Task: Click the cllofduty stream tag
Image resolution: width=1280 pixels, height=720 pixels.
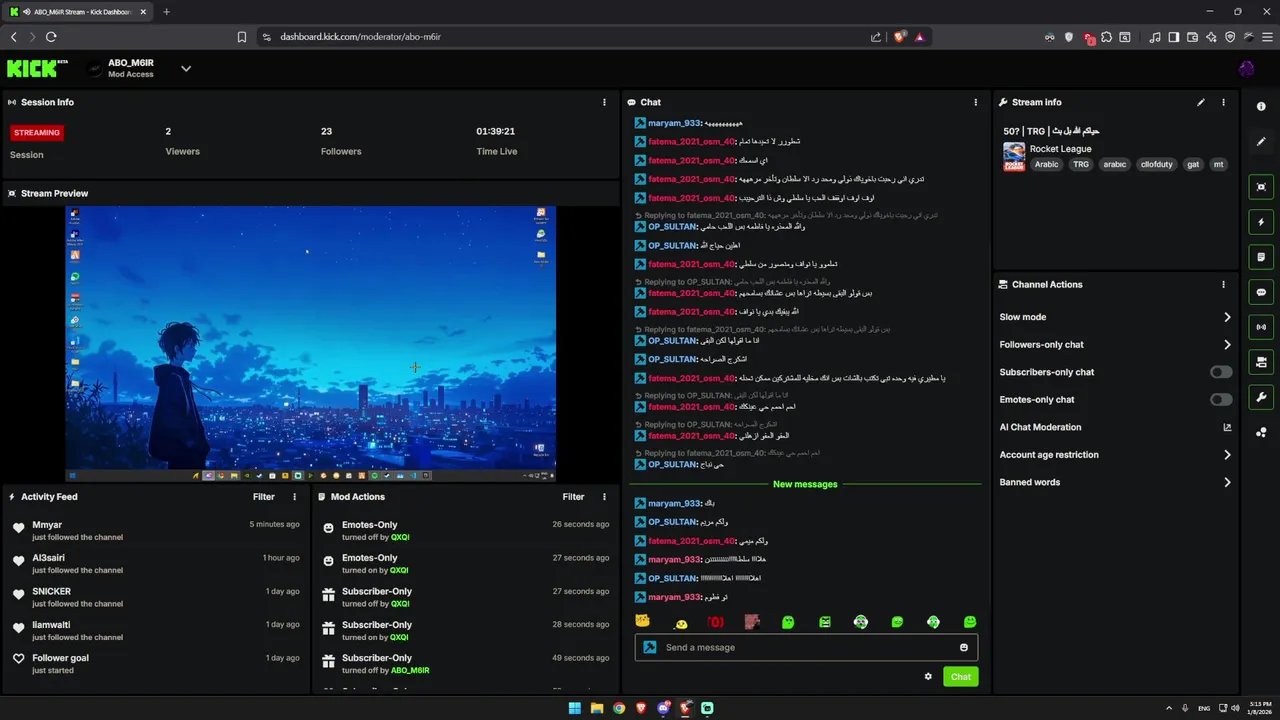Action: pos(1156,164)
